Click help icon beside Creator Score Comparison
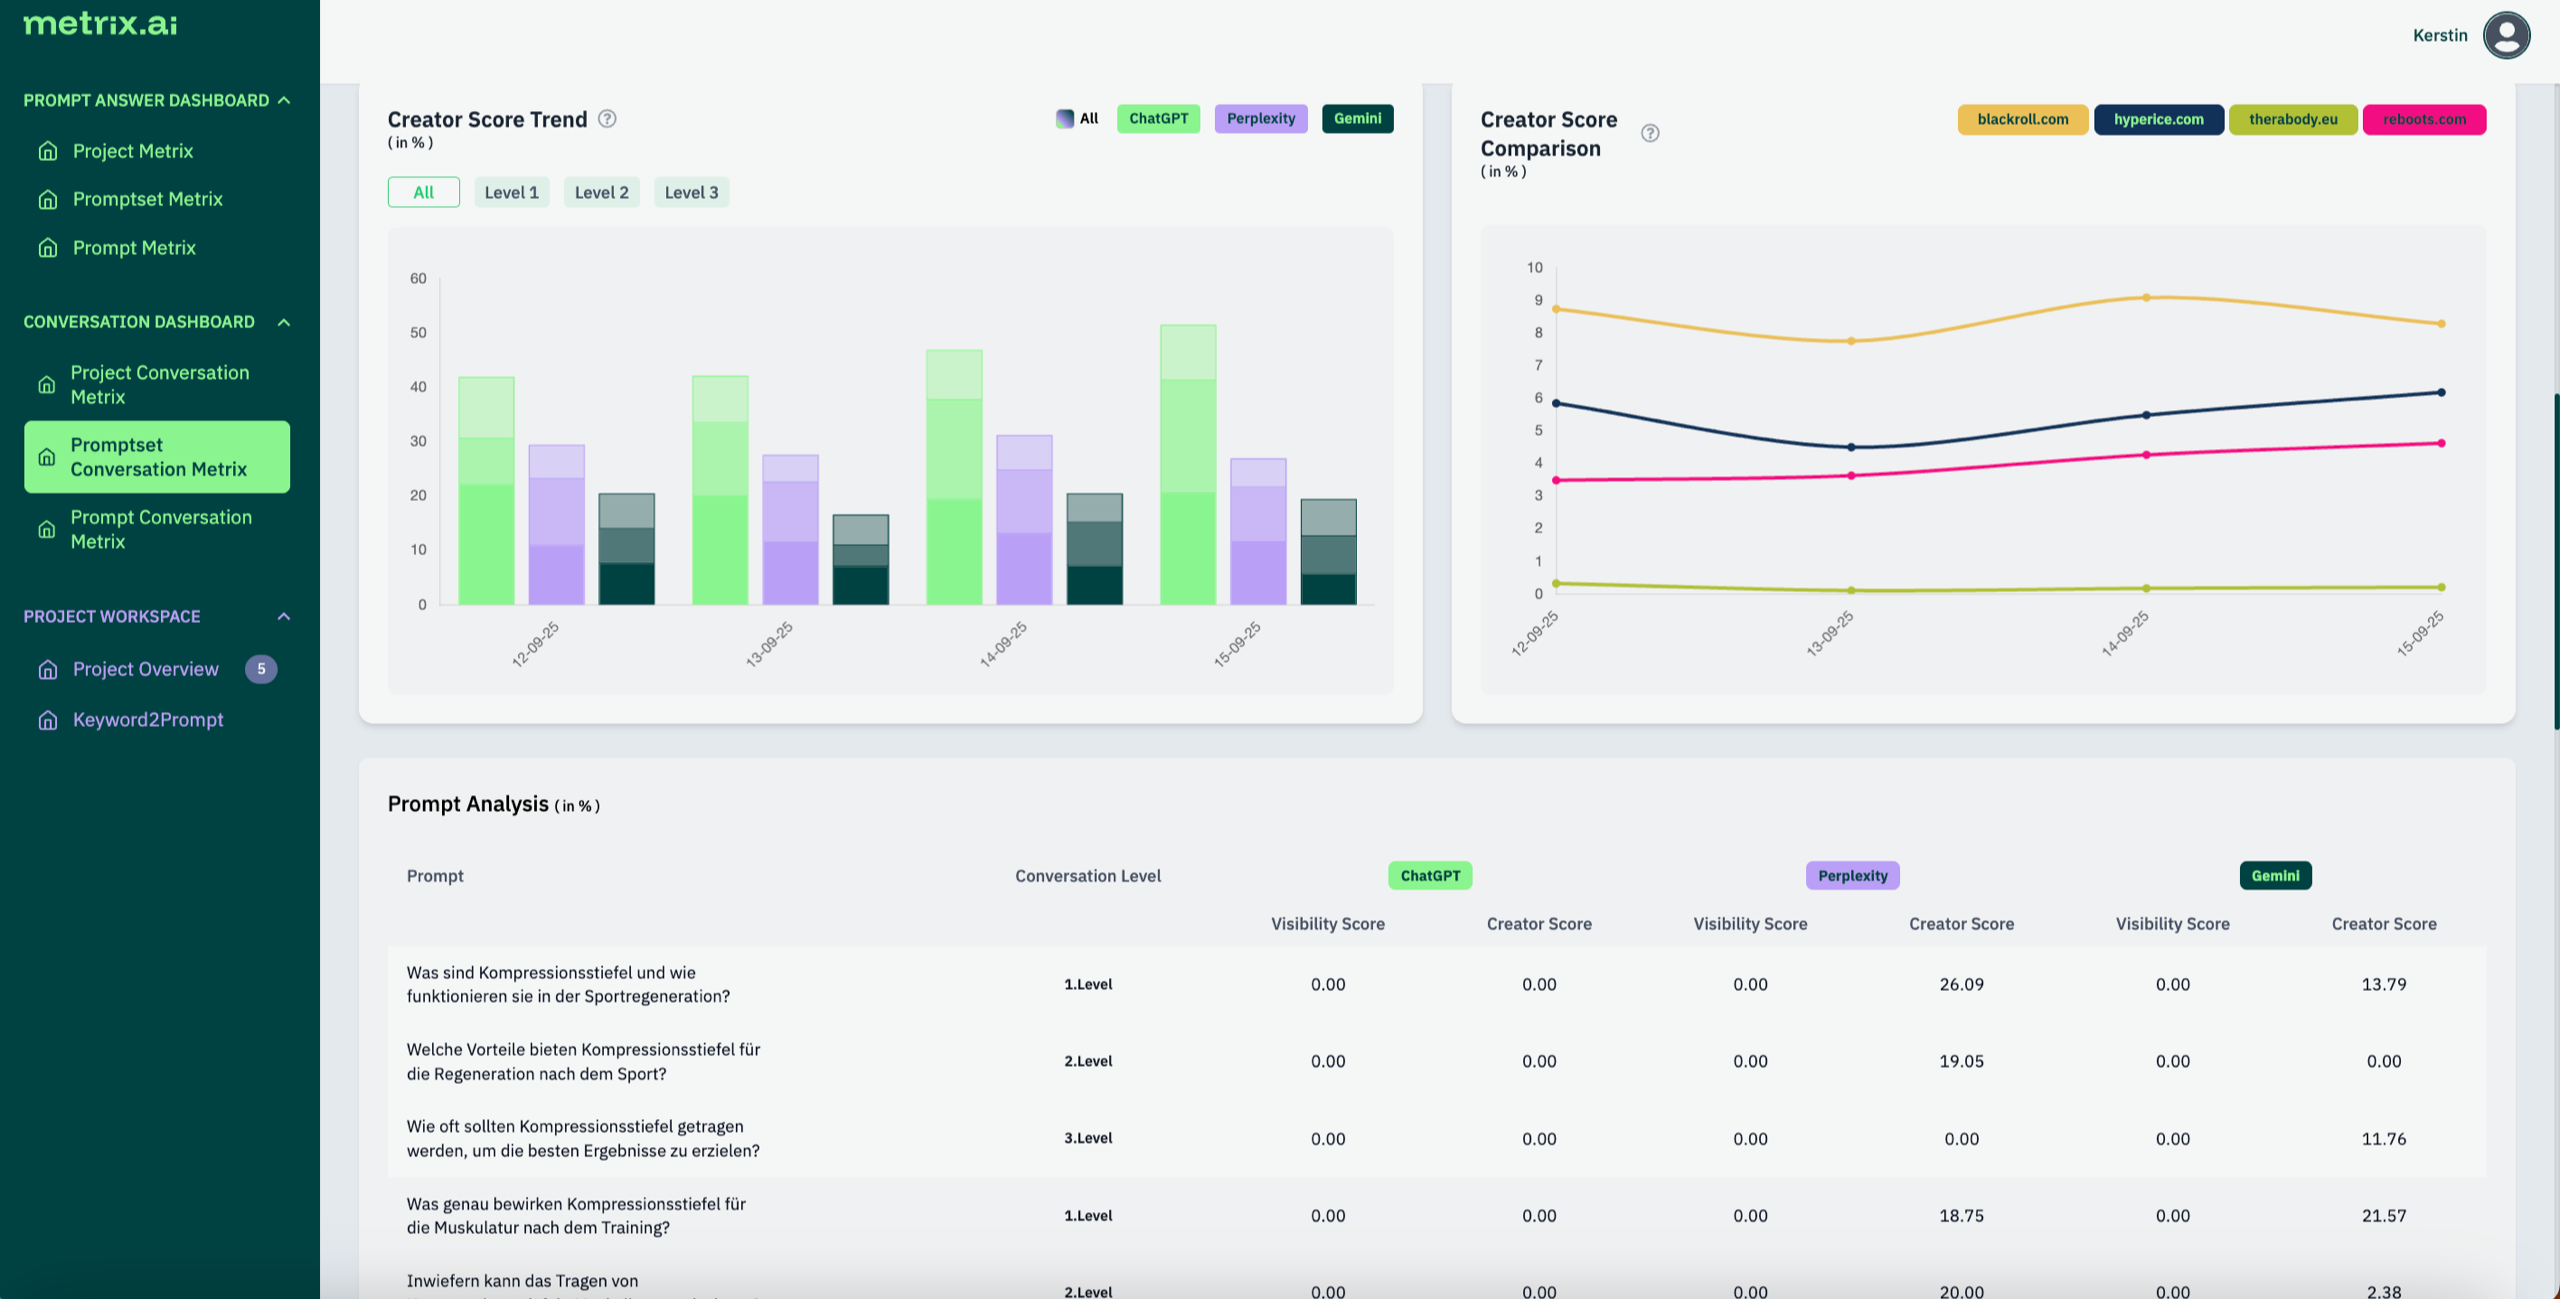Image resolution: width=2560 pixels, height=1299 pixels. click(x=1650, y=133)
